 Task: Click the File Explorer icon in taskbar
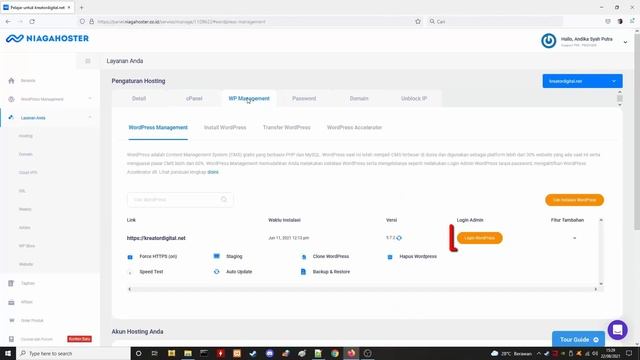click(188, 353)
